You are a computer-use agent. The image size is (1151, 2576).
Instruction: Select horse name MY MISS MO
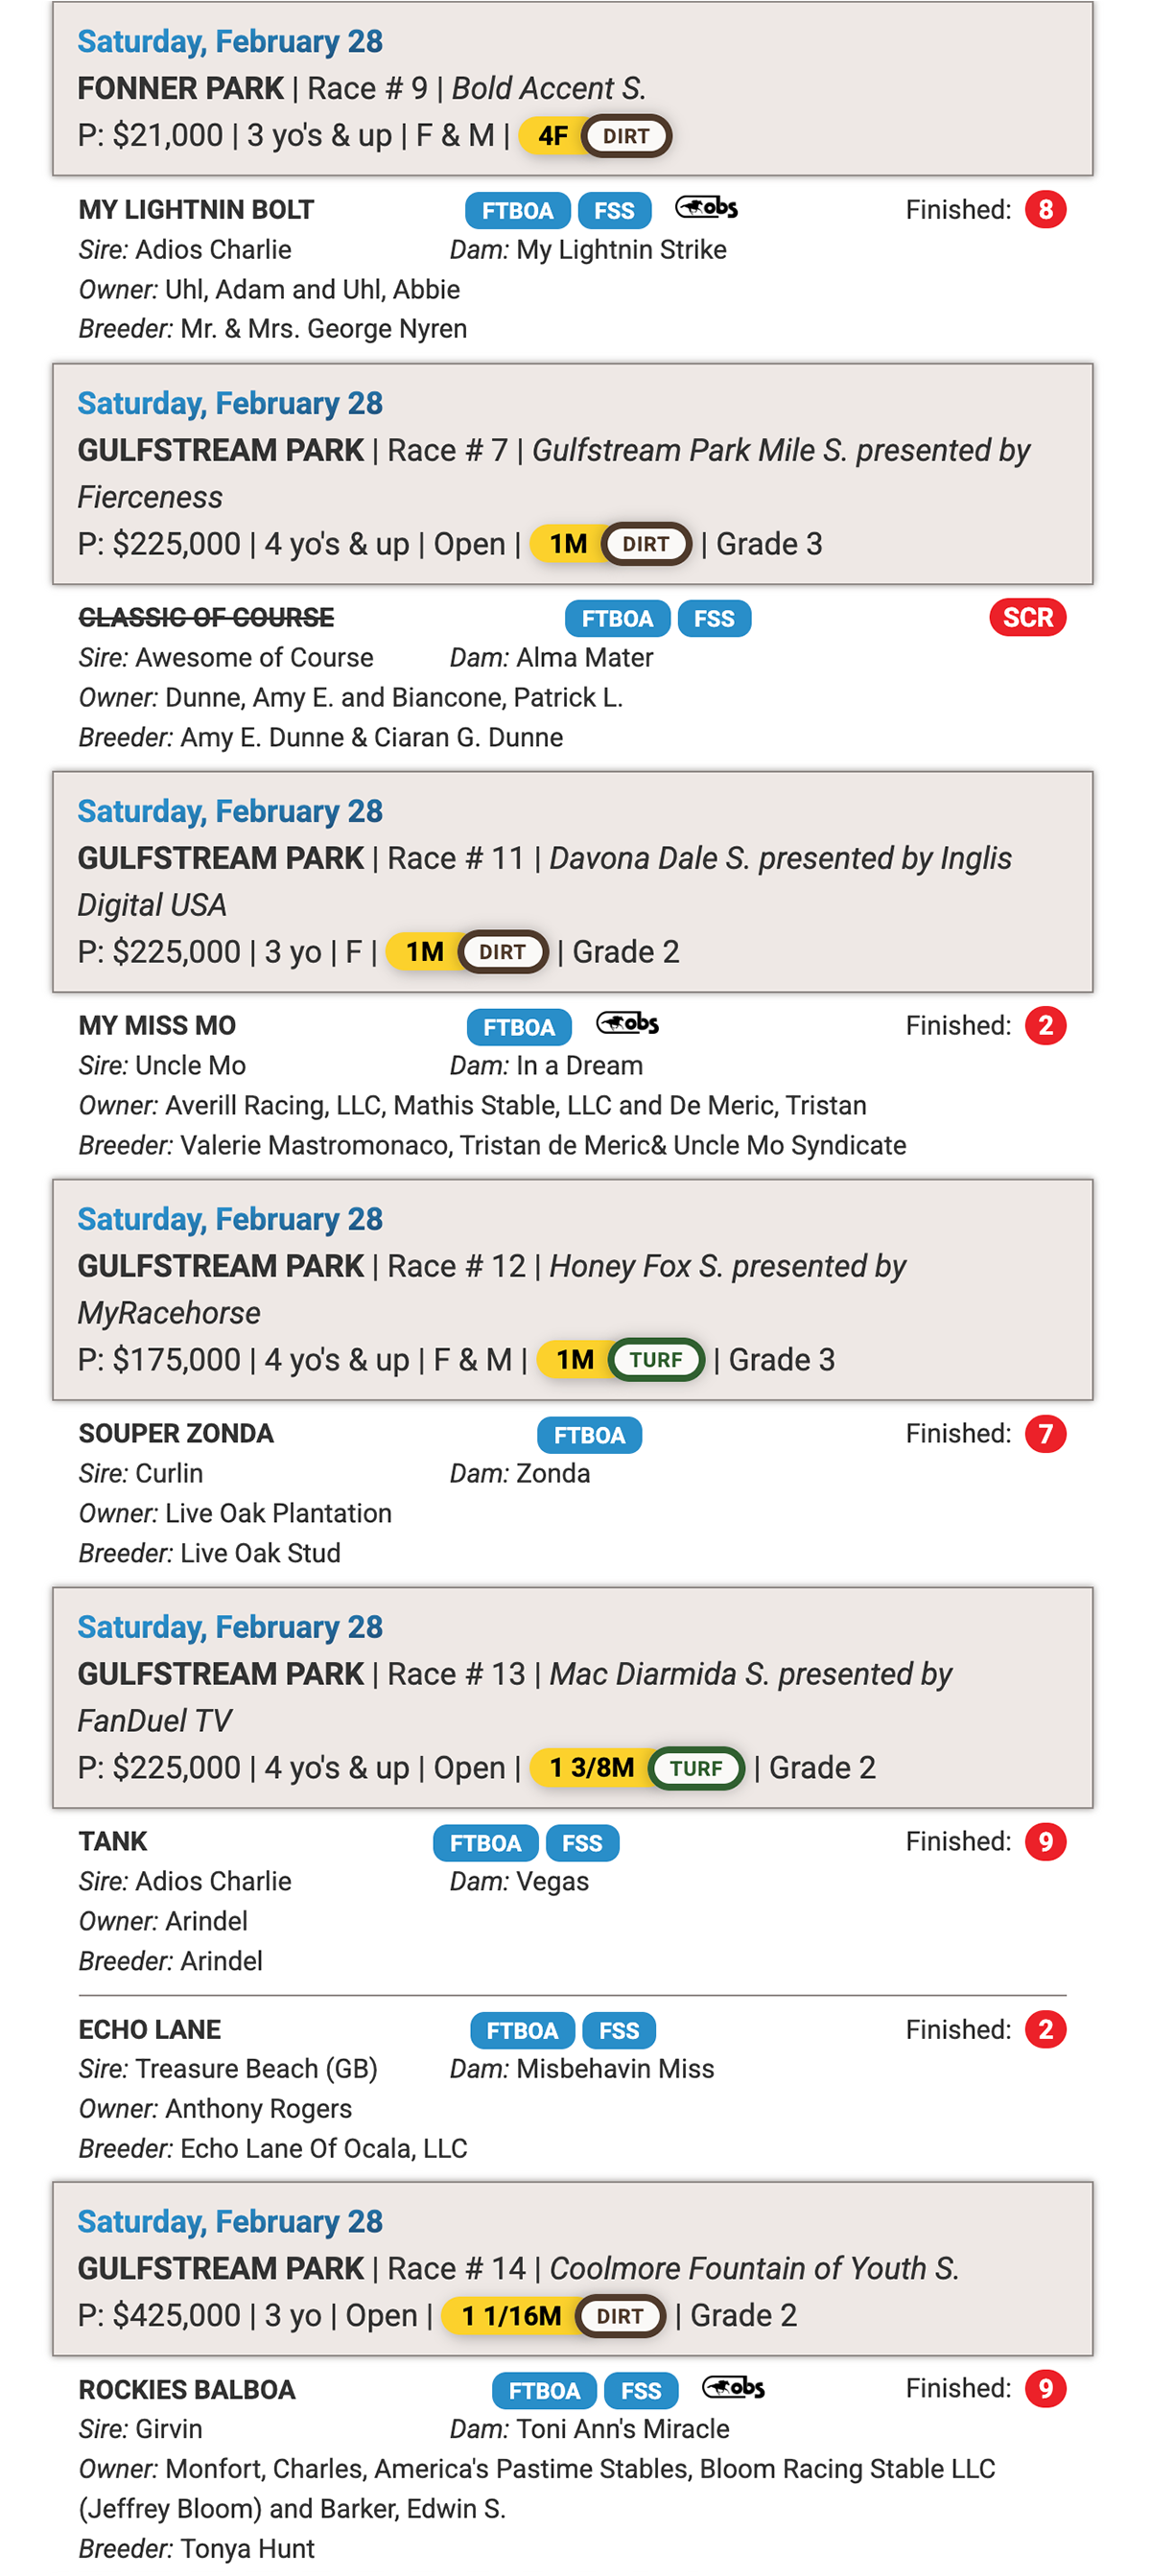[x=157, y=1026]
